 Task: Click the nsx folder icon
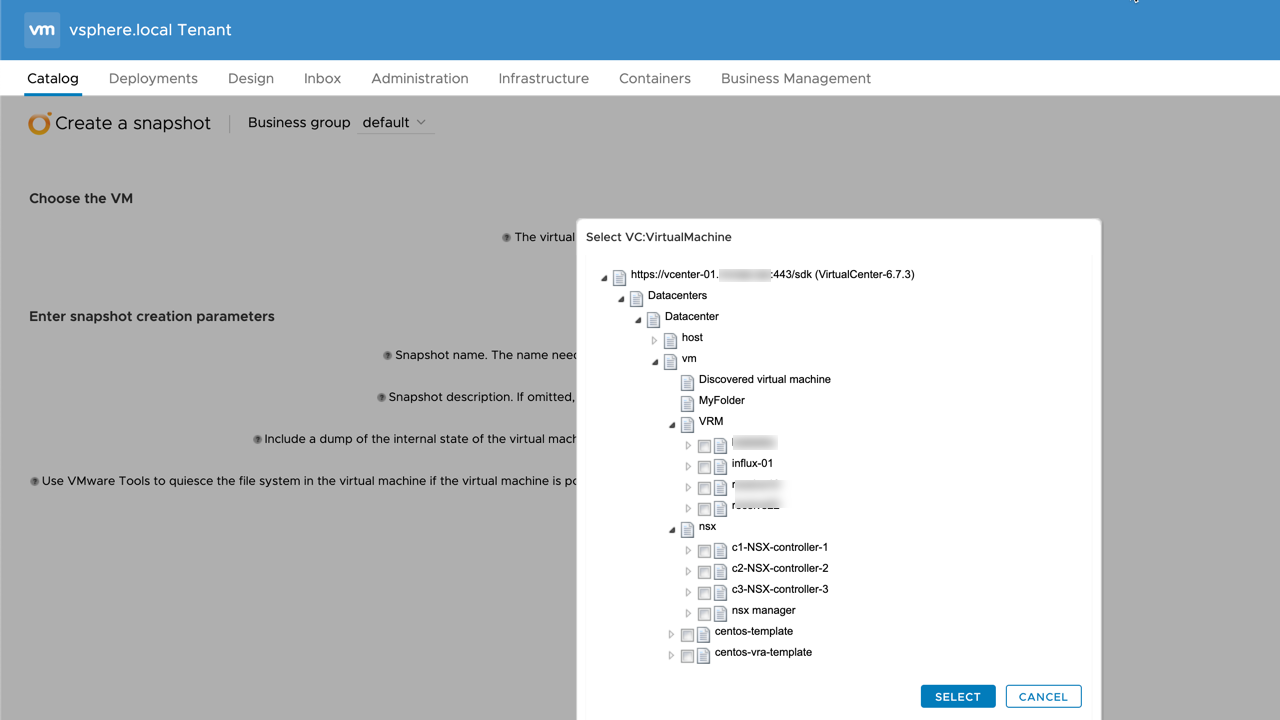pos(687,529)
